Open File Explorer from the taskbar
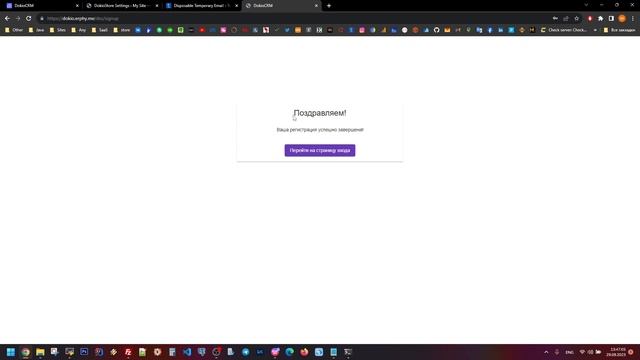Screen dimensions: 640x360 click(40, 352)
